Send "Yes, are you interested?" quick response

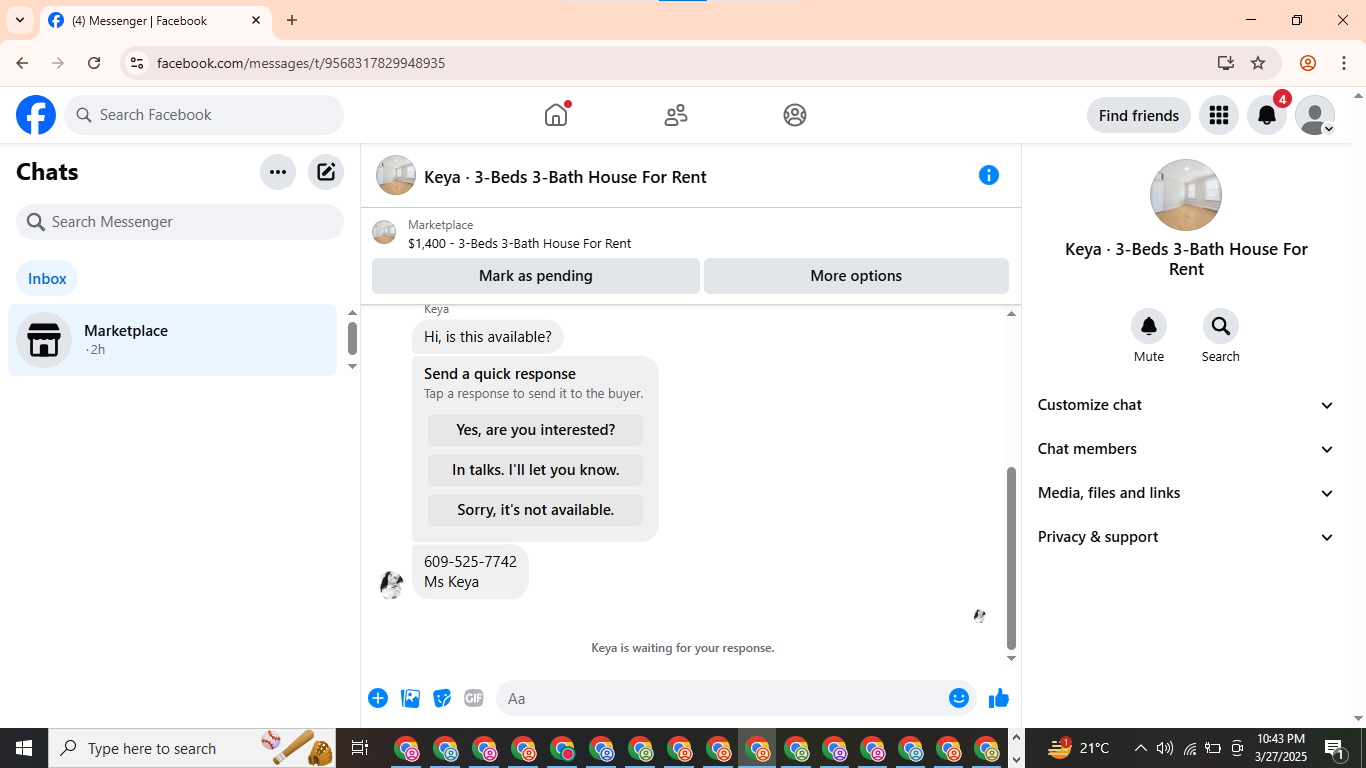536,430
